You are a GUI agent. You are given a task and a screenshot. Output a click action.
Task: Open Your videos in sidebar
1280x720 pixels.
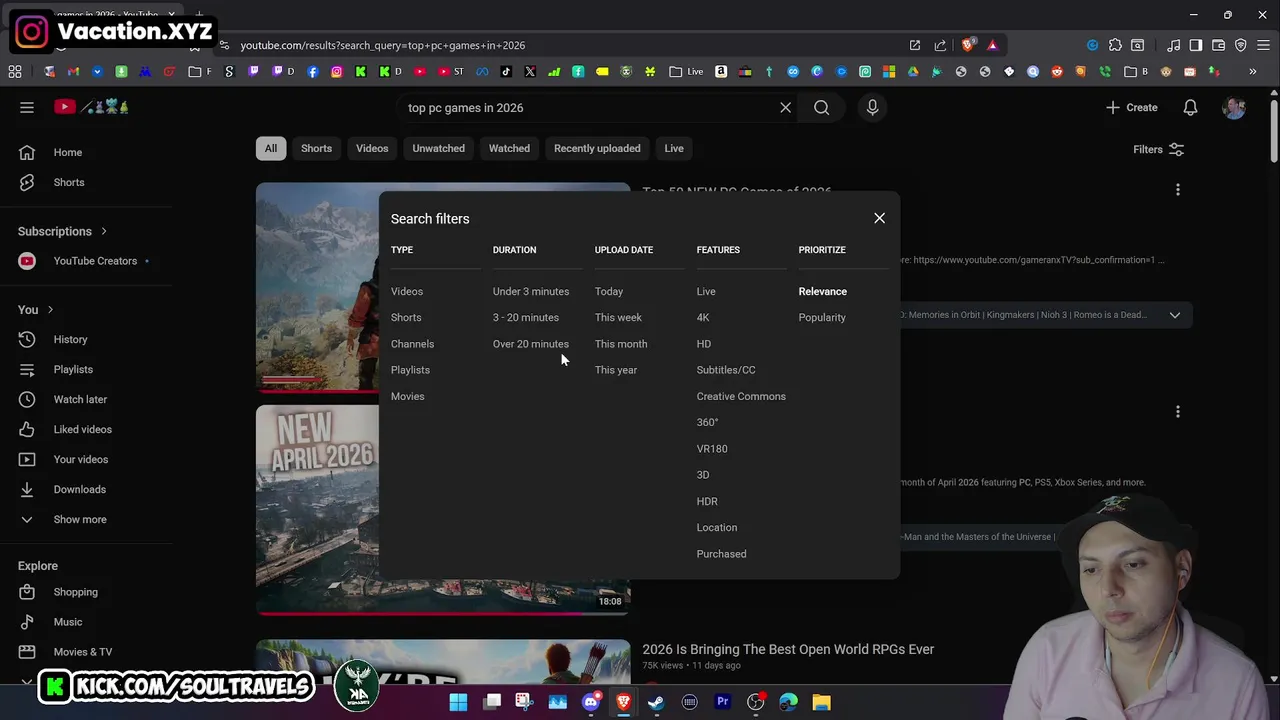tap(81, 459)
